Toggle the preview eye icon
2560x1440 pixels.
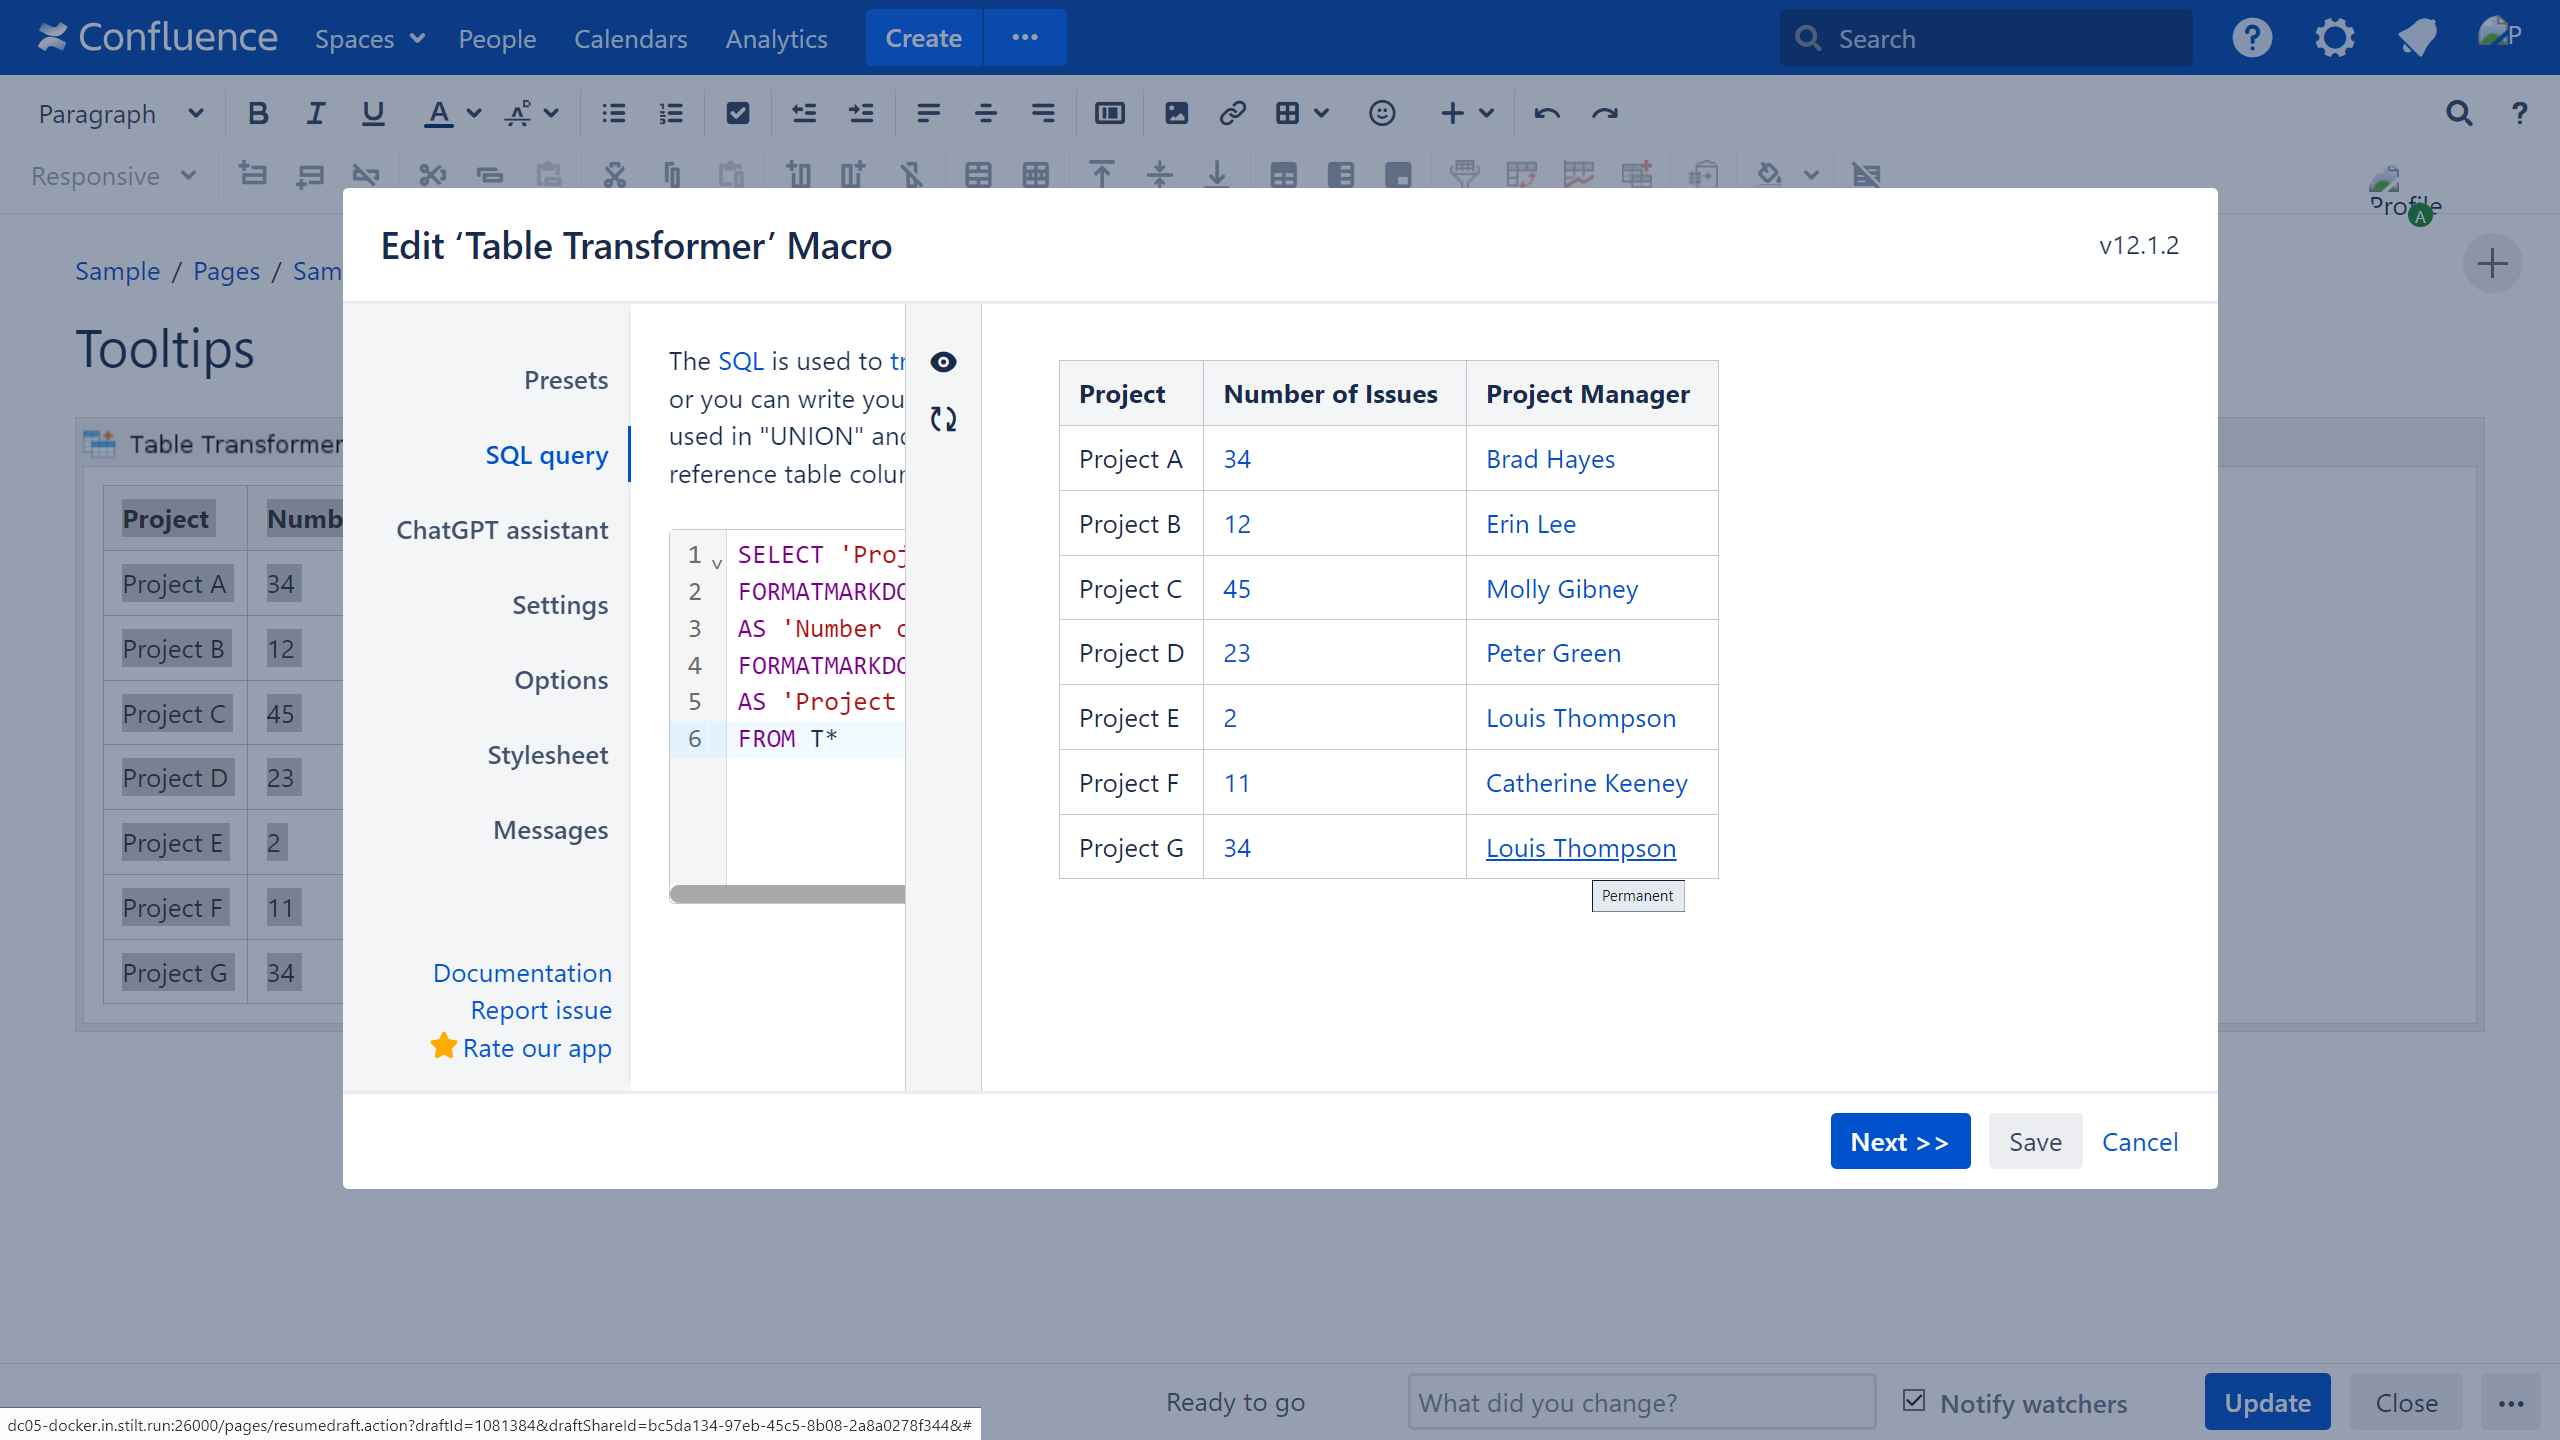click(x=943, y=362)
